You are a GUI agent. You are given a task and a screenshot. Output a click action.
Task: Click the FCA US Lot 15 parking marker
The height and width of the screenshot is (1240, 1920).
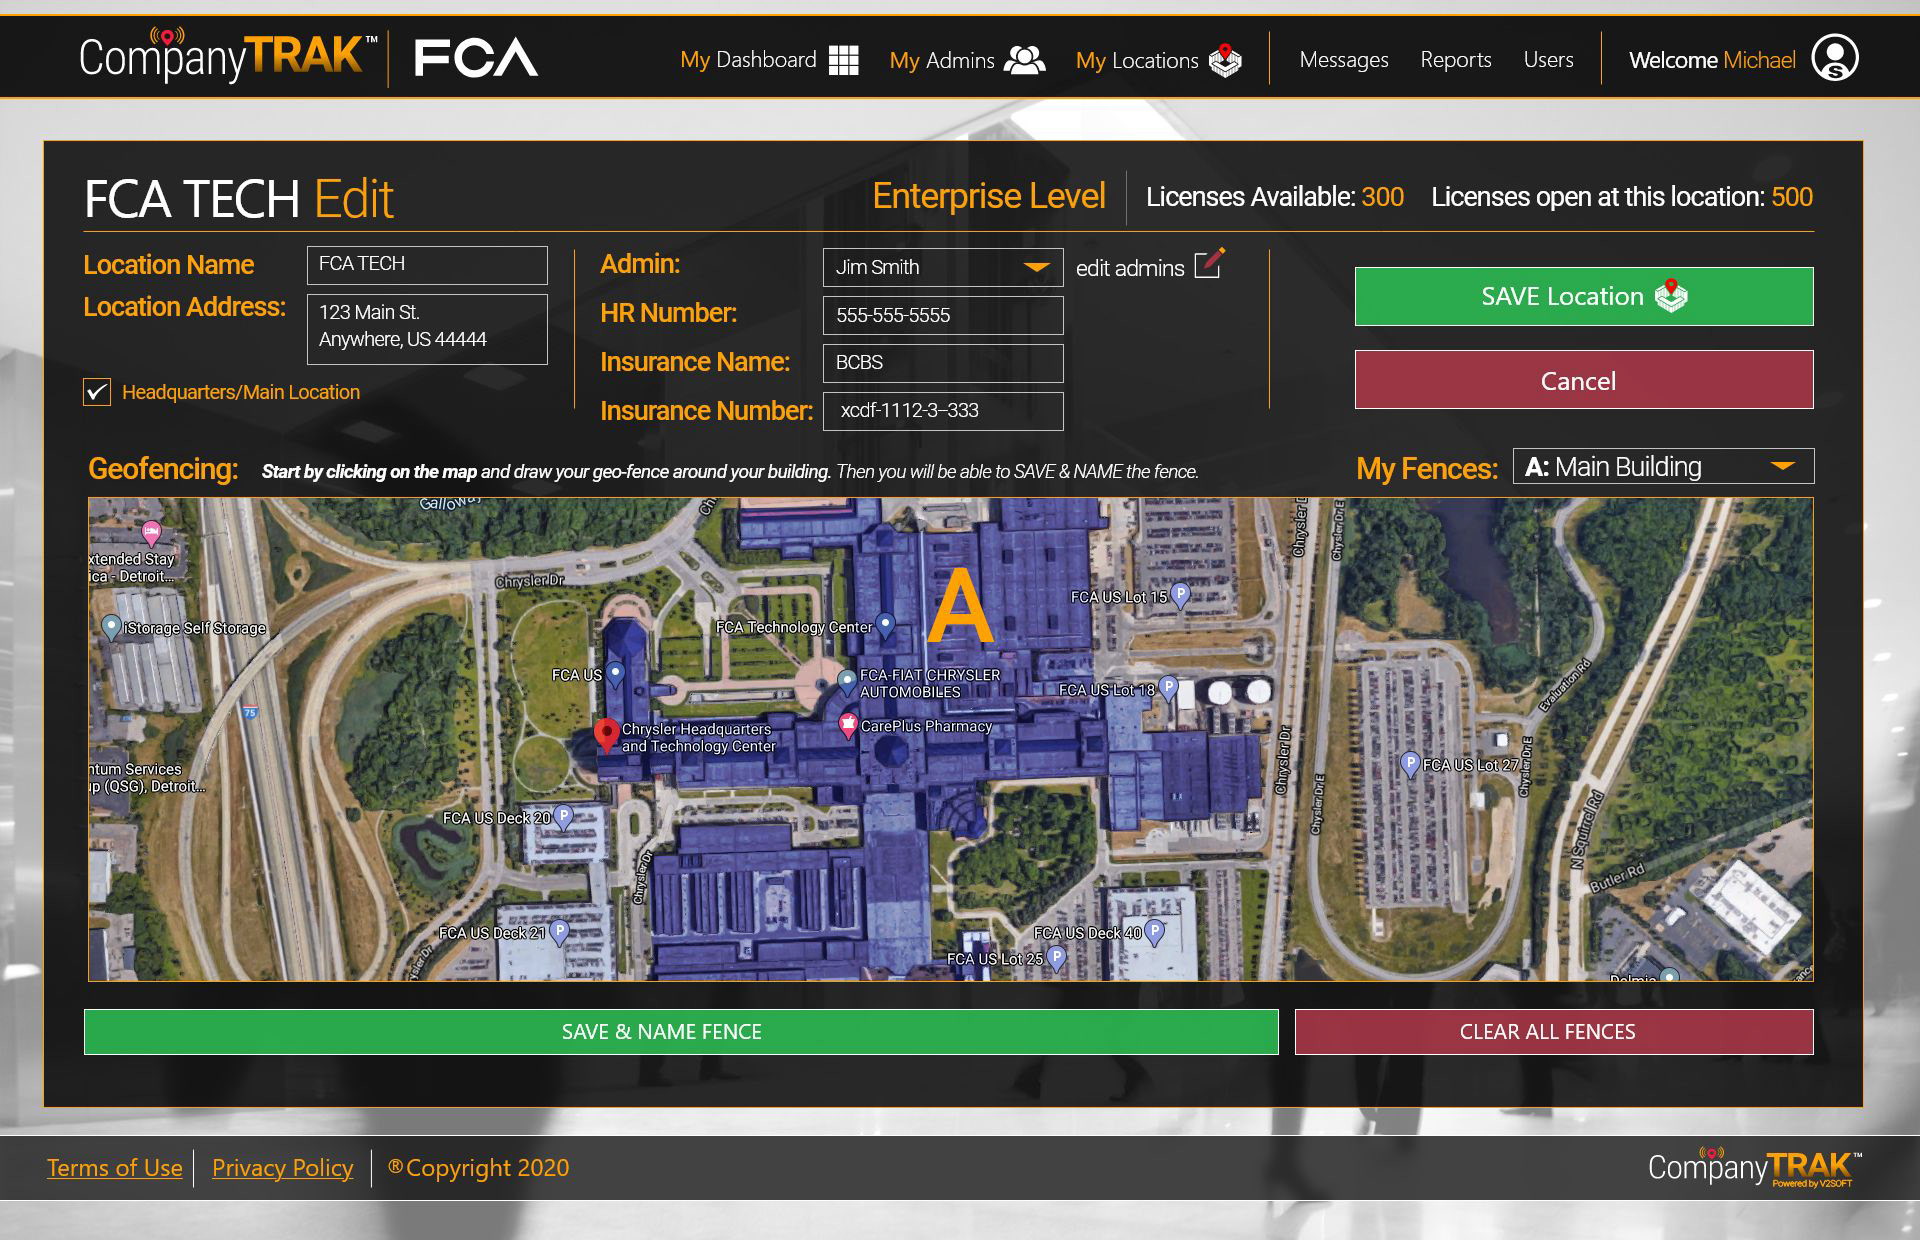(x=1180, y=595)
